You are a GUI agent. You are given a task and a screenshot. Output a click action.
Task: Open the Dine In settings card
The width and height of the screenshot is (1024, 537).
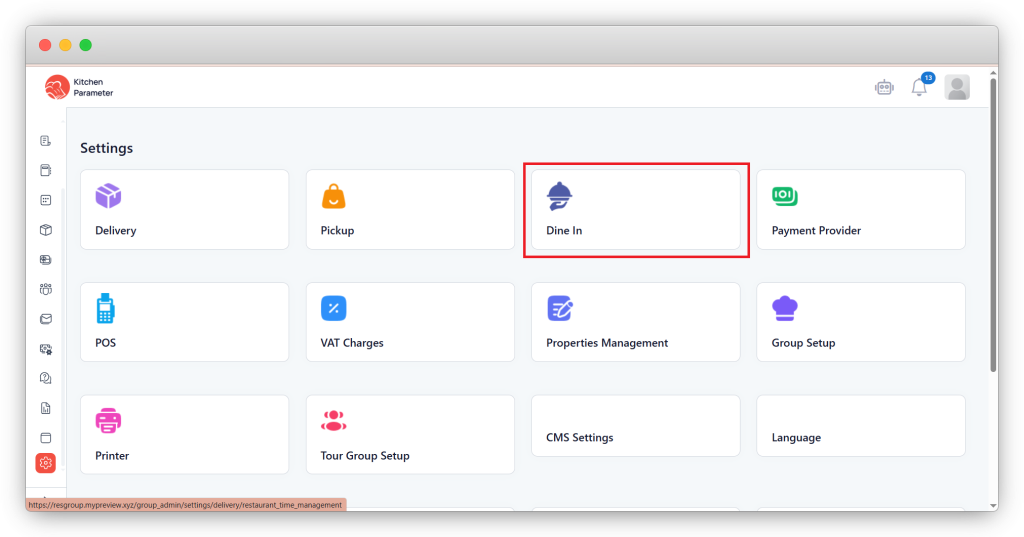[635, 210]
